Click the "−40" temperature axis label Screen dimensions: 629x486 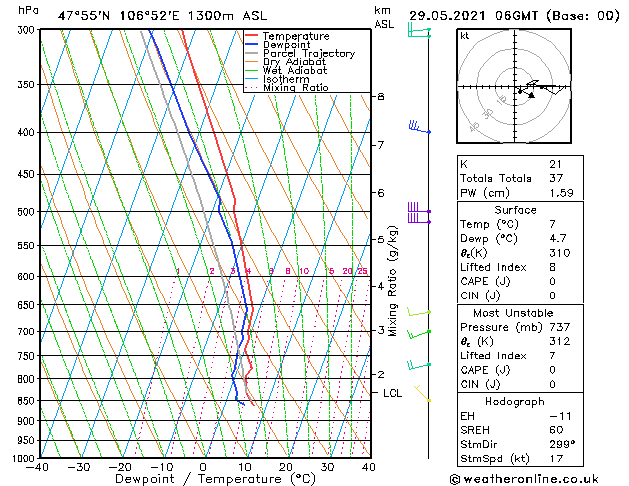[37, 467]
